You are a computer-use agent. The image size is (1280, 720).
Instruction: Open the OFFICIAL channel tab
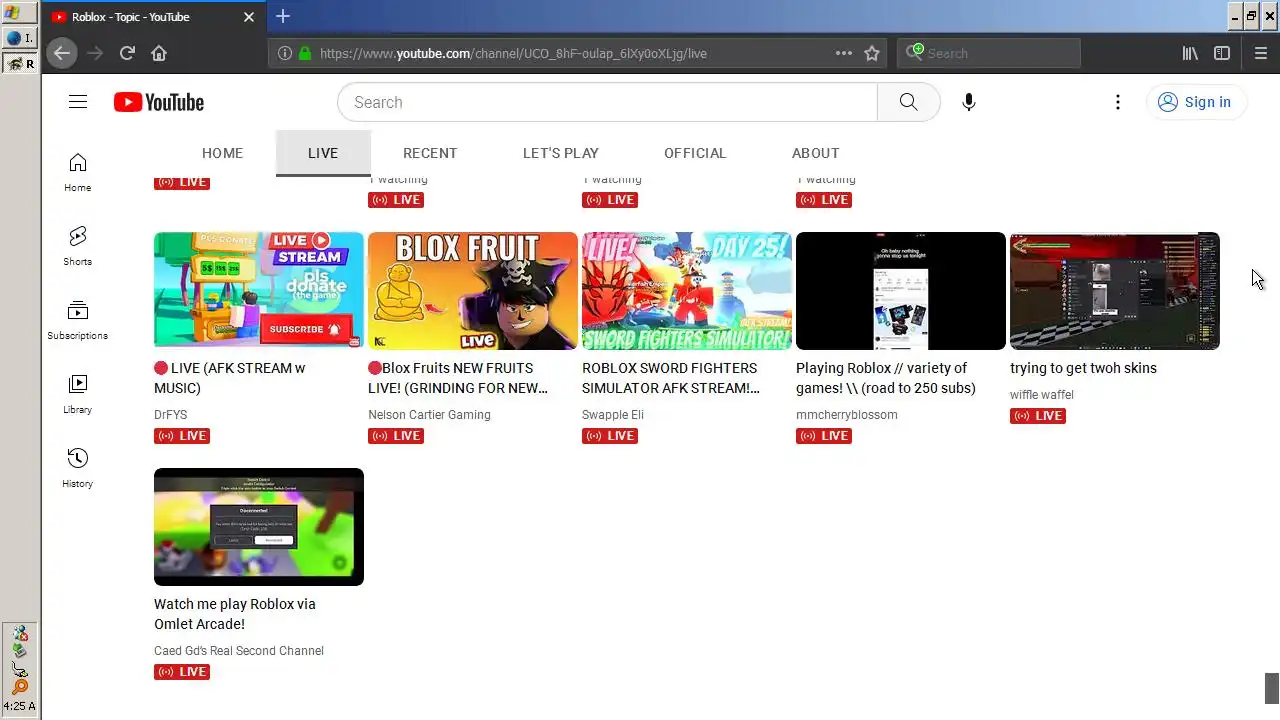point(695,153)
